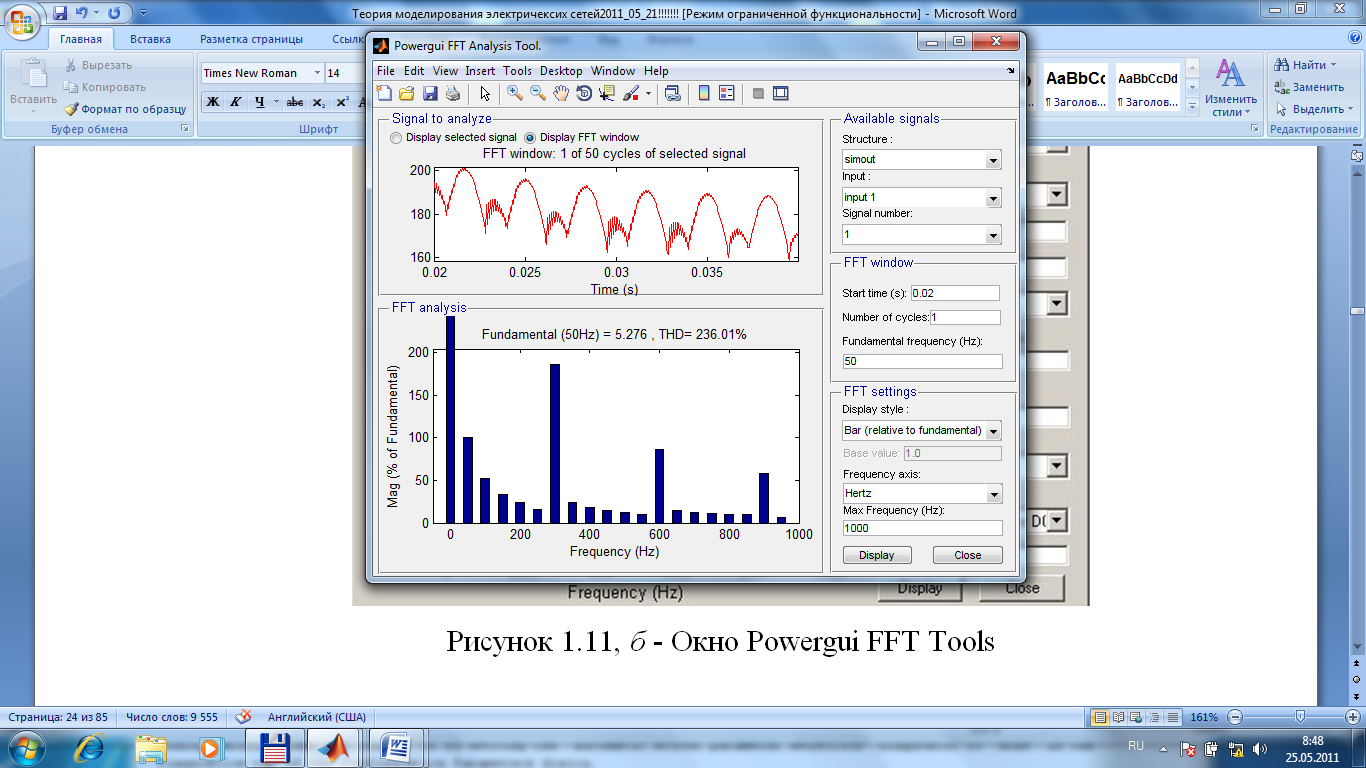Select the Brush data tool
Screen dimensions: 1366x768
point(631,93)
